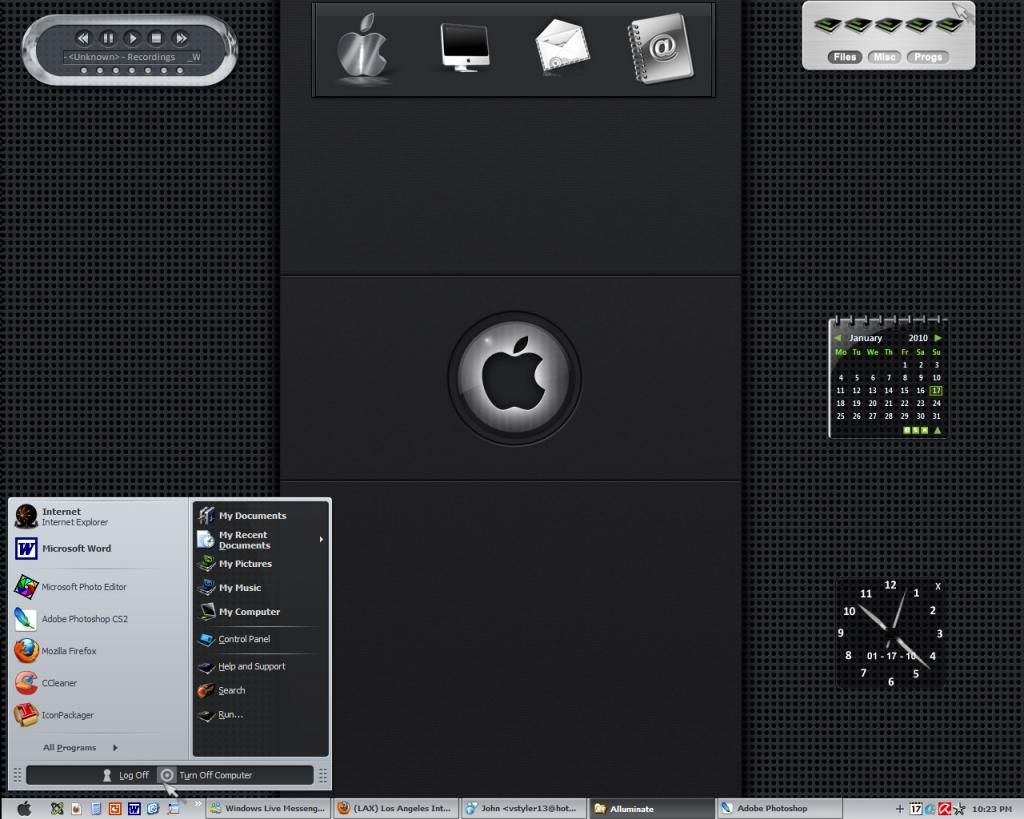This screenshot has width=1024, height=819.
Task: Open Control Panel from the start menu
Action: (x=261, y=639)
